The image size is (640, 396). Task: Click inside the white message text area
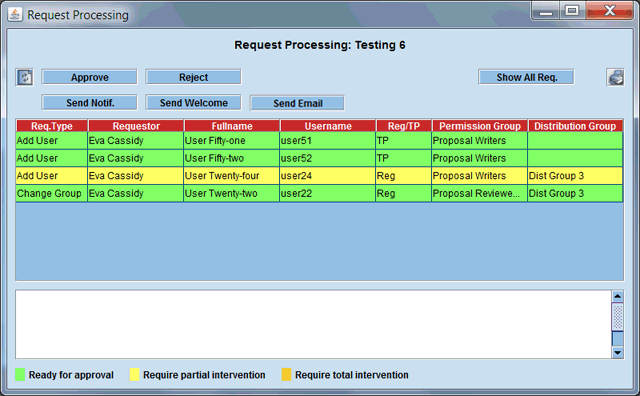click(x=313, y=324)
